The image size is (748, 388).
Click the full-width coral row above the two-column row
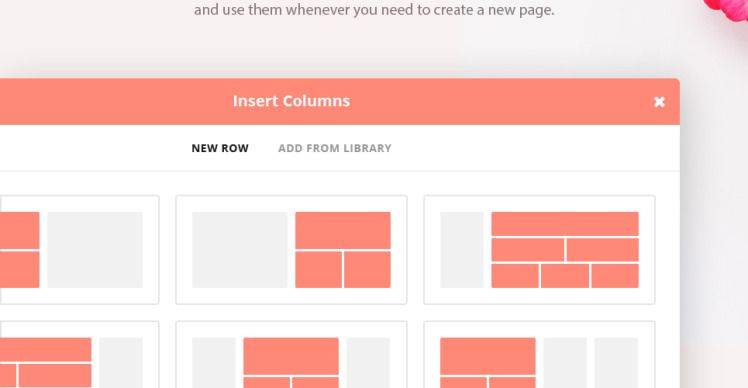[565, 224]
